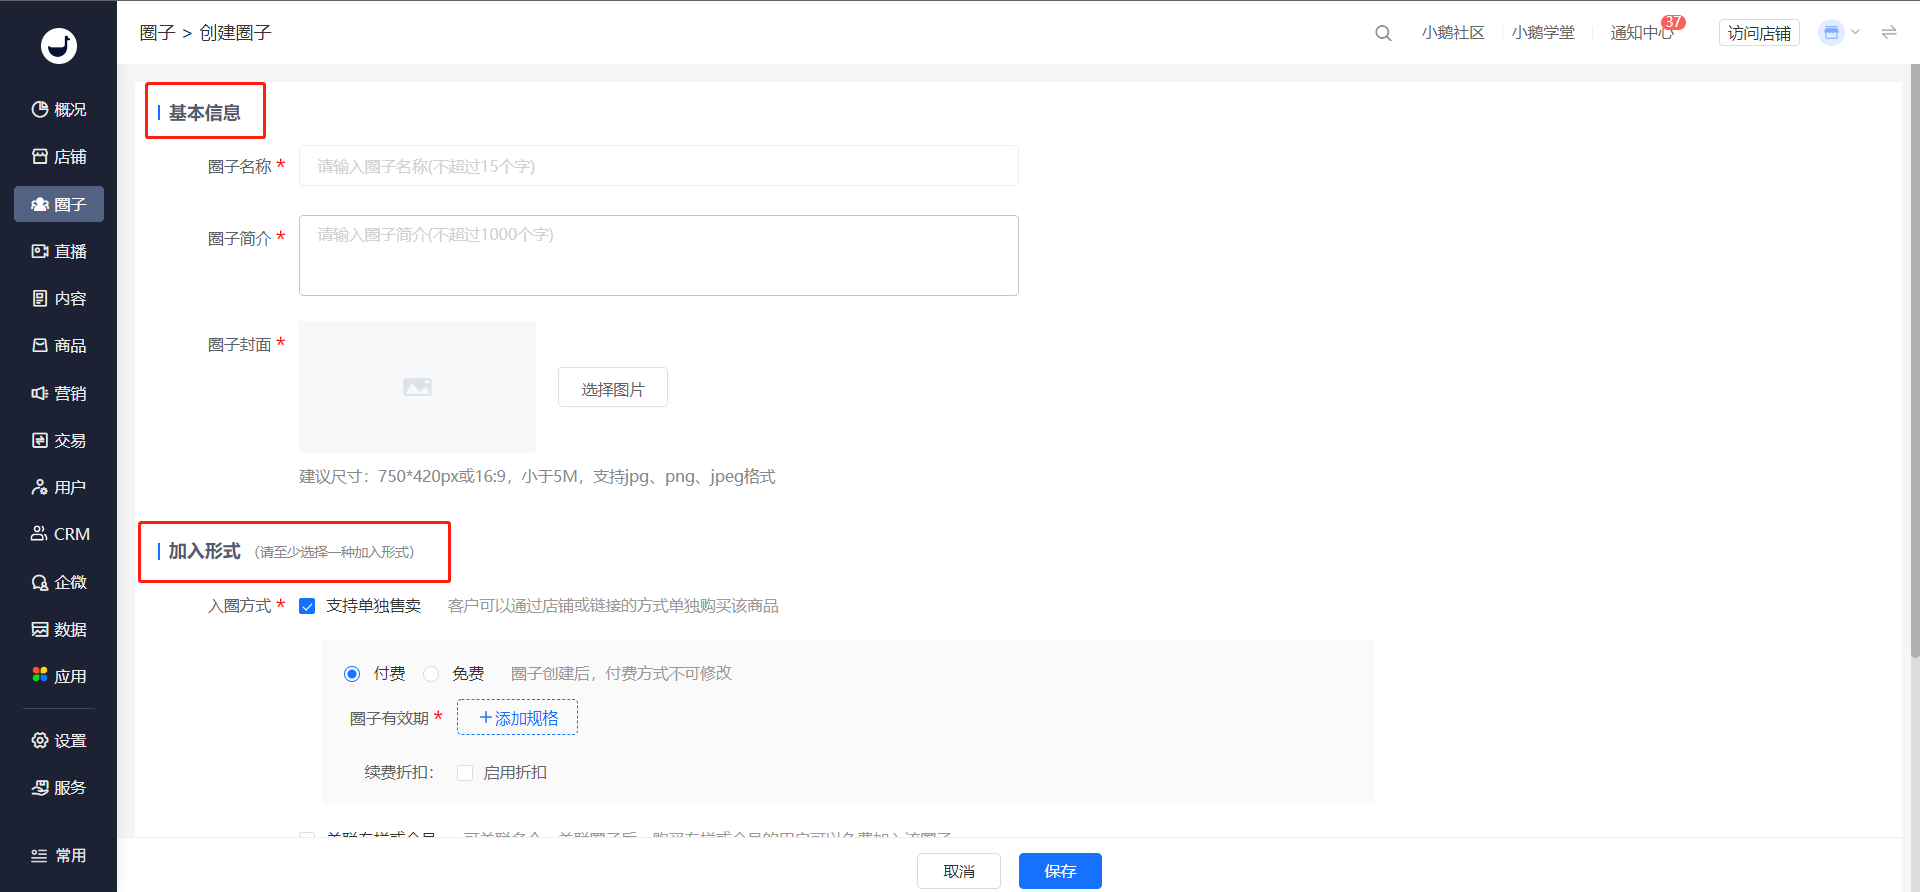The height and width of the screenshot is (892, 1920).
Task: Focus the 圈子简介 text area
Action: pyautogui.click(x=658, y=255)
